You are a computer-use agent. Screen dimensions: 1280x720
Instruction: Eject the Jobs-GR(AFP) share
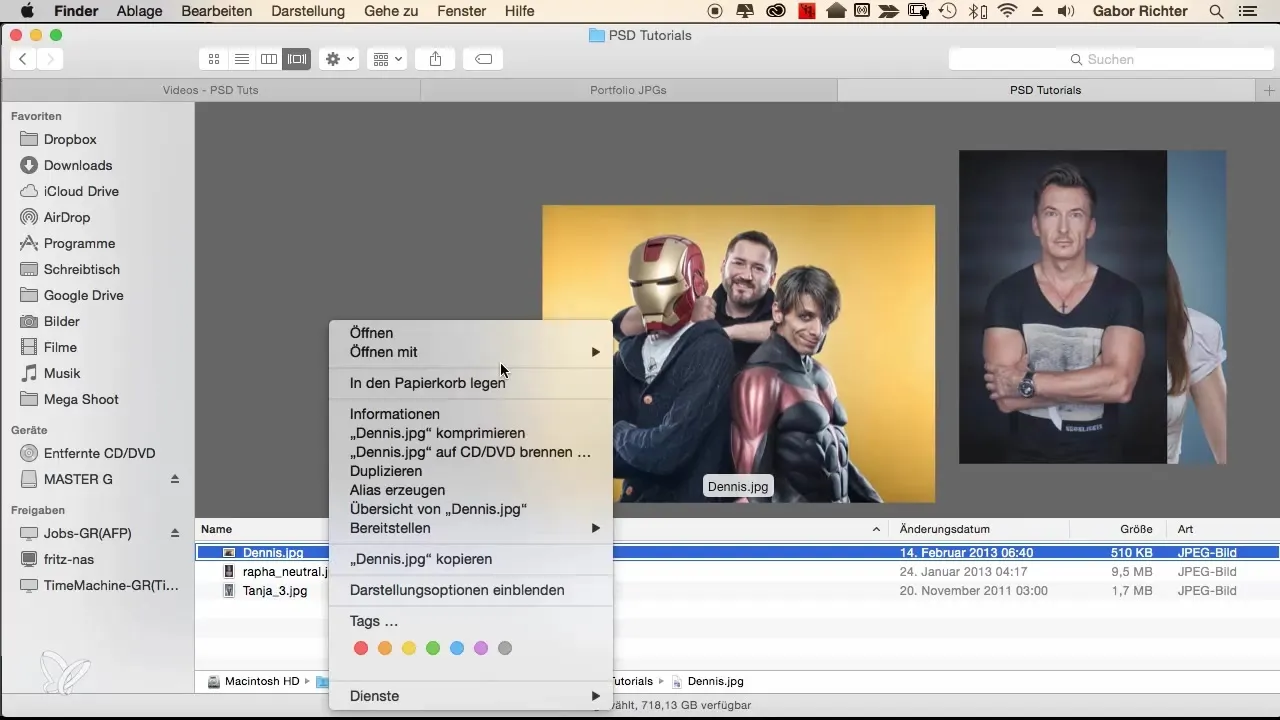[175, 533]
